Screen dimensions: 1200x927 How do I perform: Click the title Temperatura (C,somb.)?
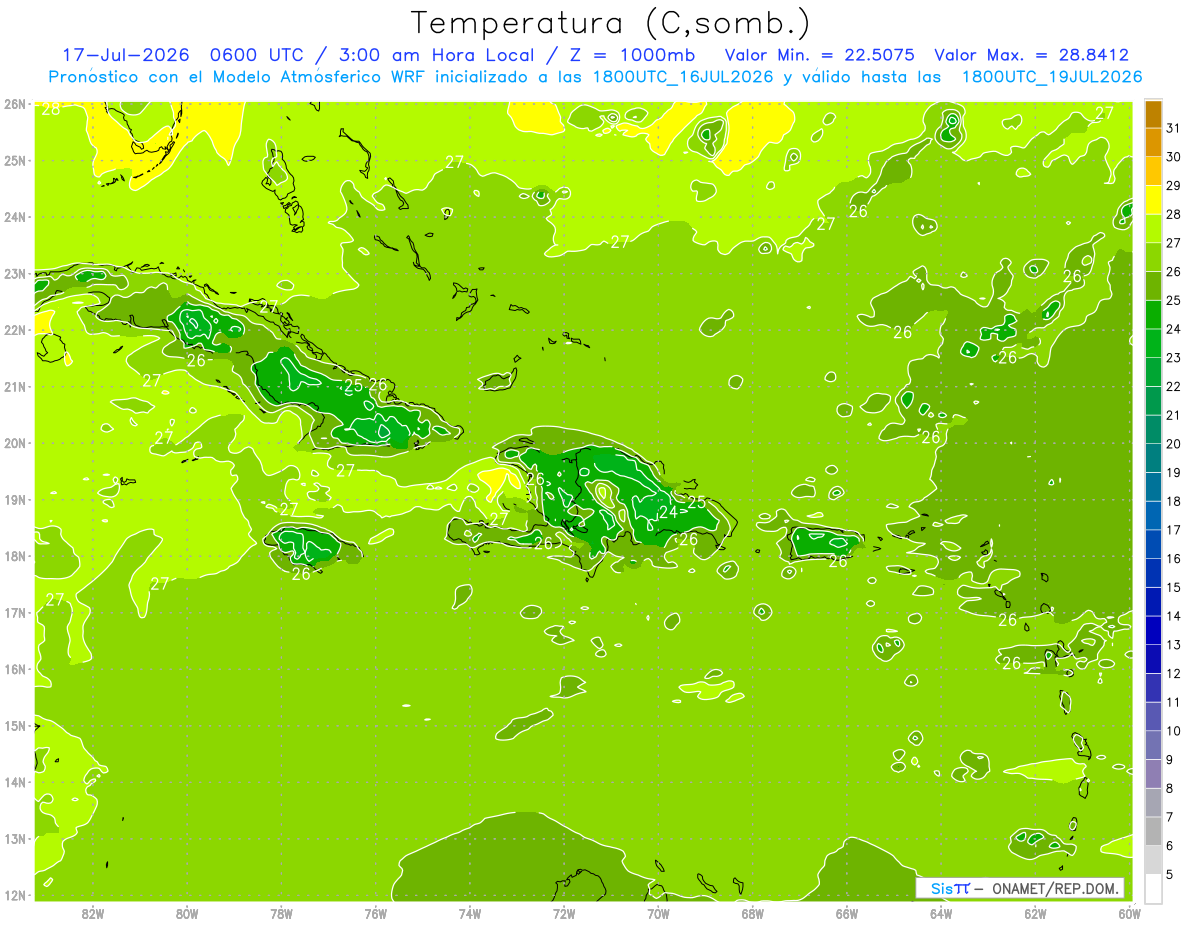point(611,23)
